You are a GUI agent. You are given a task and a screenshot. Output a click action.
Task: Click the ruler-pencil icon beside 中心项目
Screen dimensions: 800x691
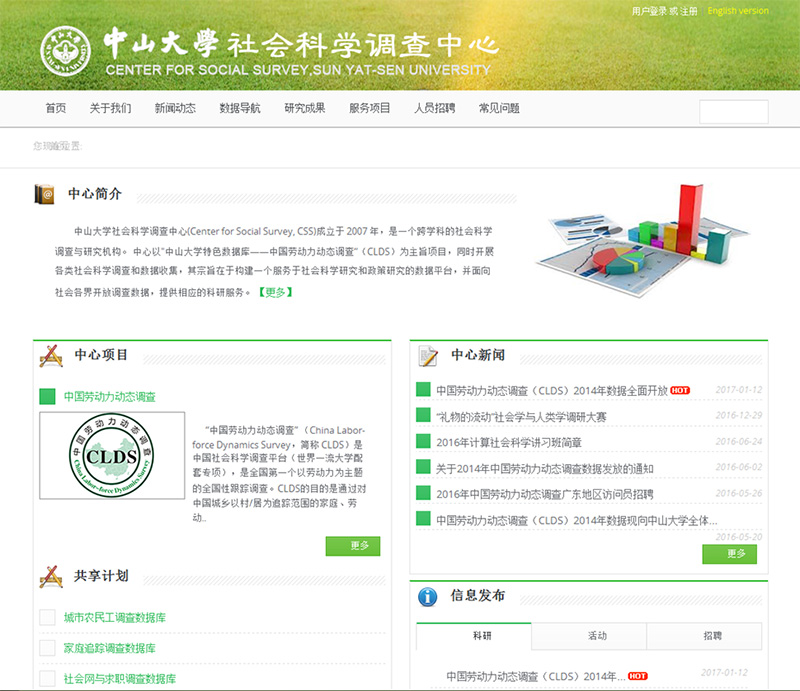coord(51,356)
